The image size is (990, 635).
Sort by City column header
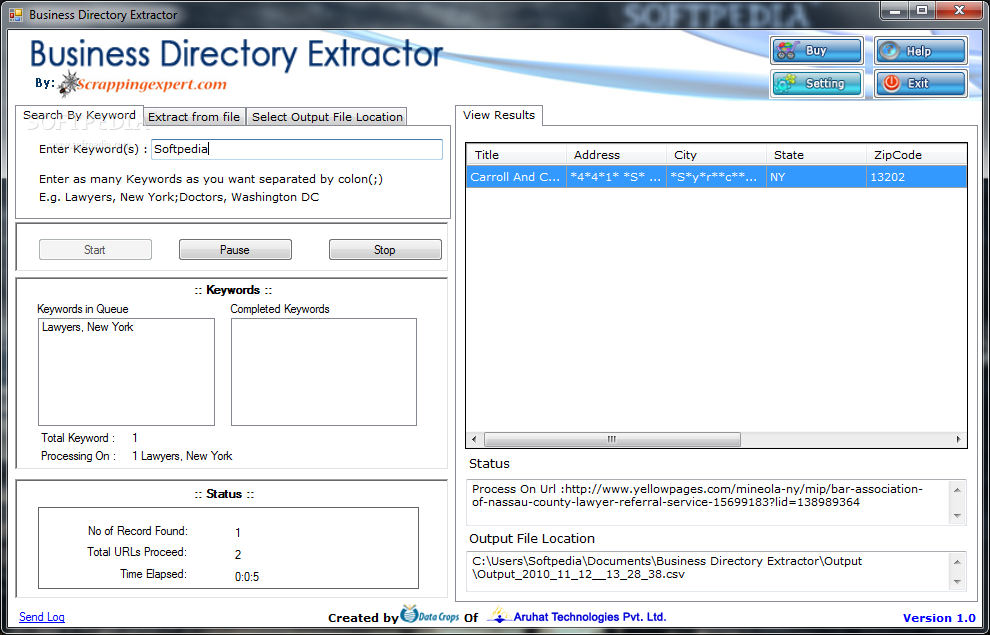pos(717,155)
